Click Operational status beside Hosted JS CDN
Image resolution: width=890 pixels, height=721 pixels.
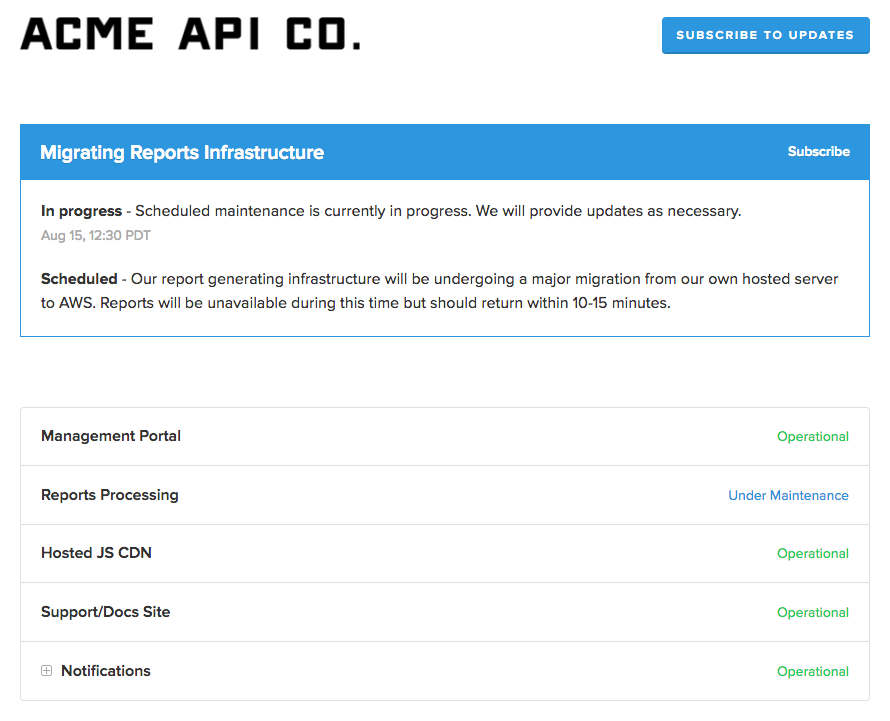click(812, 553)
